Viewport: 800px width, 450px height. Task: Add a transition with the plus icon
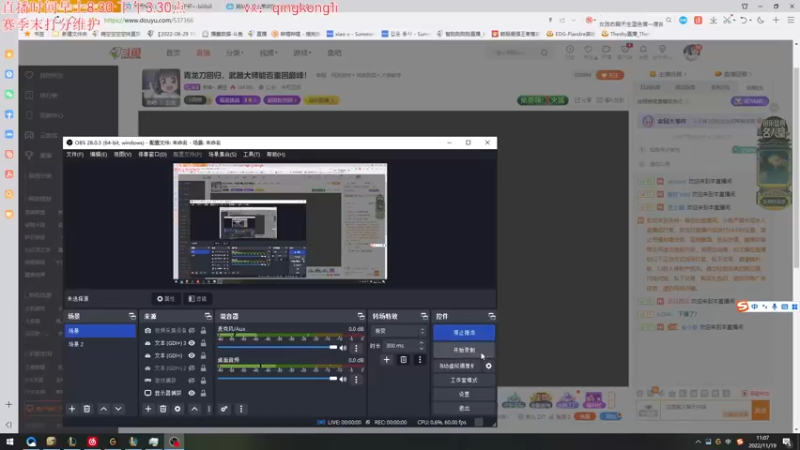pos(386,360)
